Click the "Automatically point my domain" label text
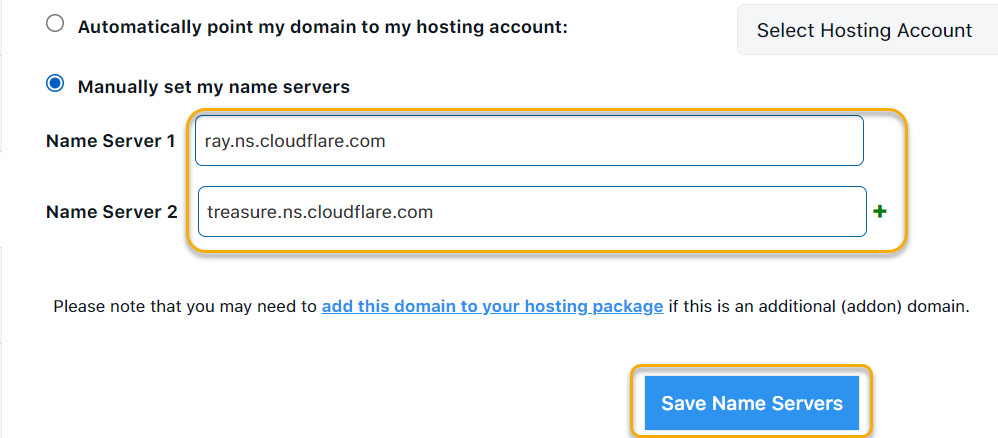Image resolution: width=998 pixels, height=438 pixels. click(x=322, y=27)
